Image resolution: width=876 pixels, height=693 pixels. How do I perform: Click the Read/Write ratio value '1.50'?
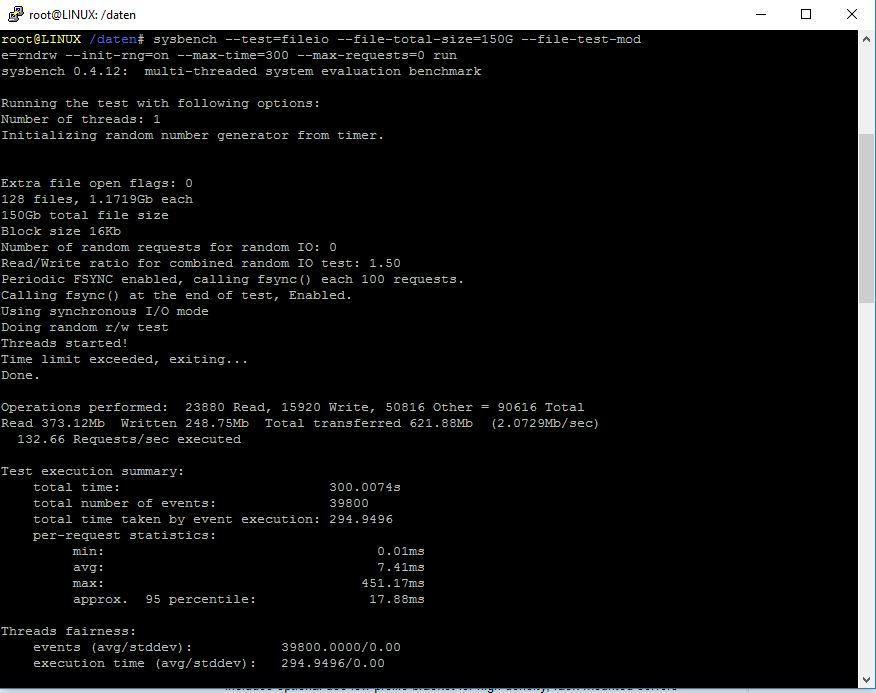pyautogui.click(x=385, y=263)
